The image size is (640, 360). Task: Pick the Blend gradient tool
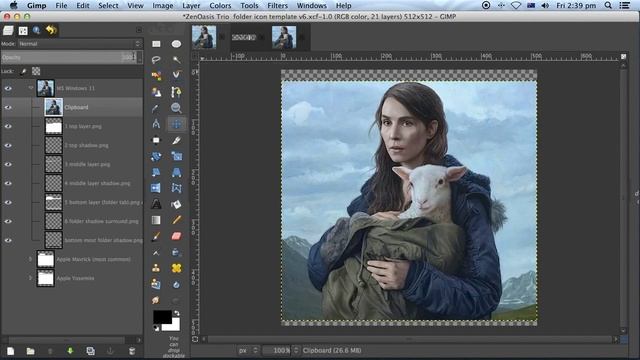[156, 220]
